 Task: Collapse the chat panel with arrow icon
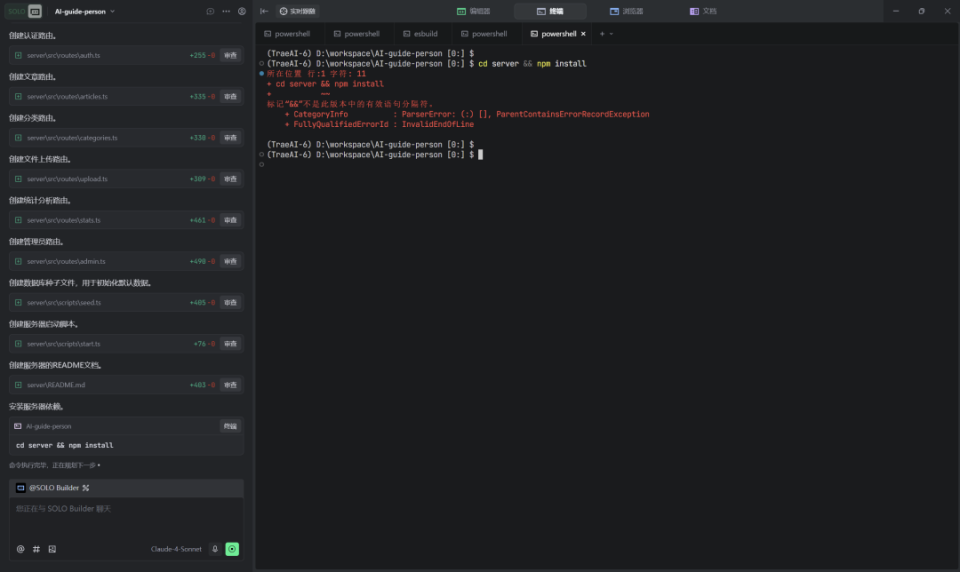[x=264, y=11]
